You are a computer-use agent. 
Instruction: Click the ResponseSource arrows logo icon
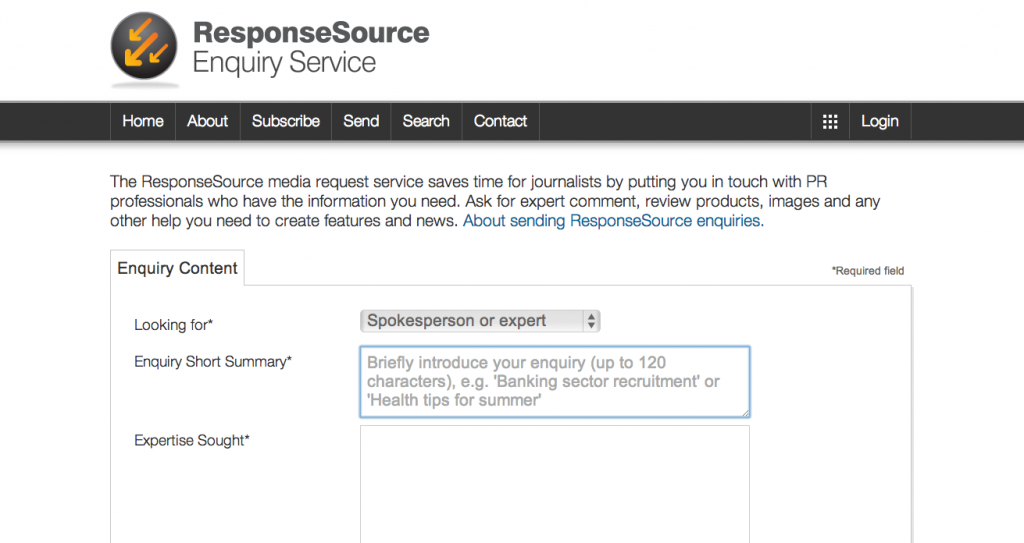(144, 46)
